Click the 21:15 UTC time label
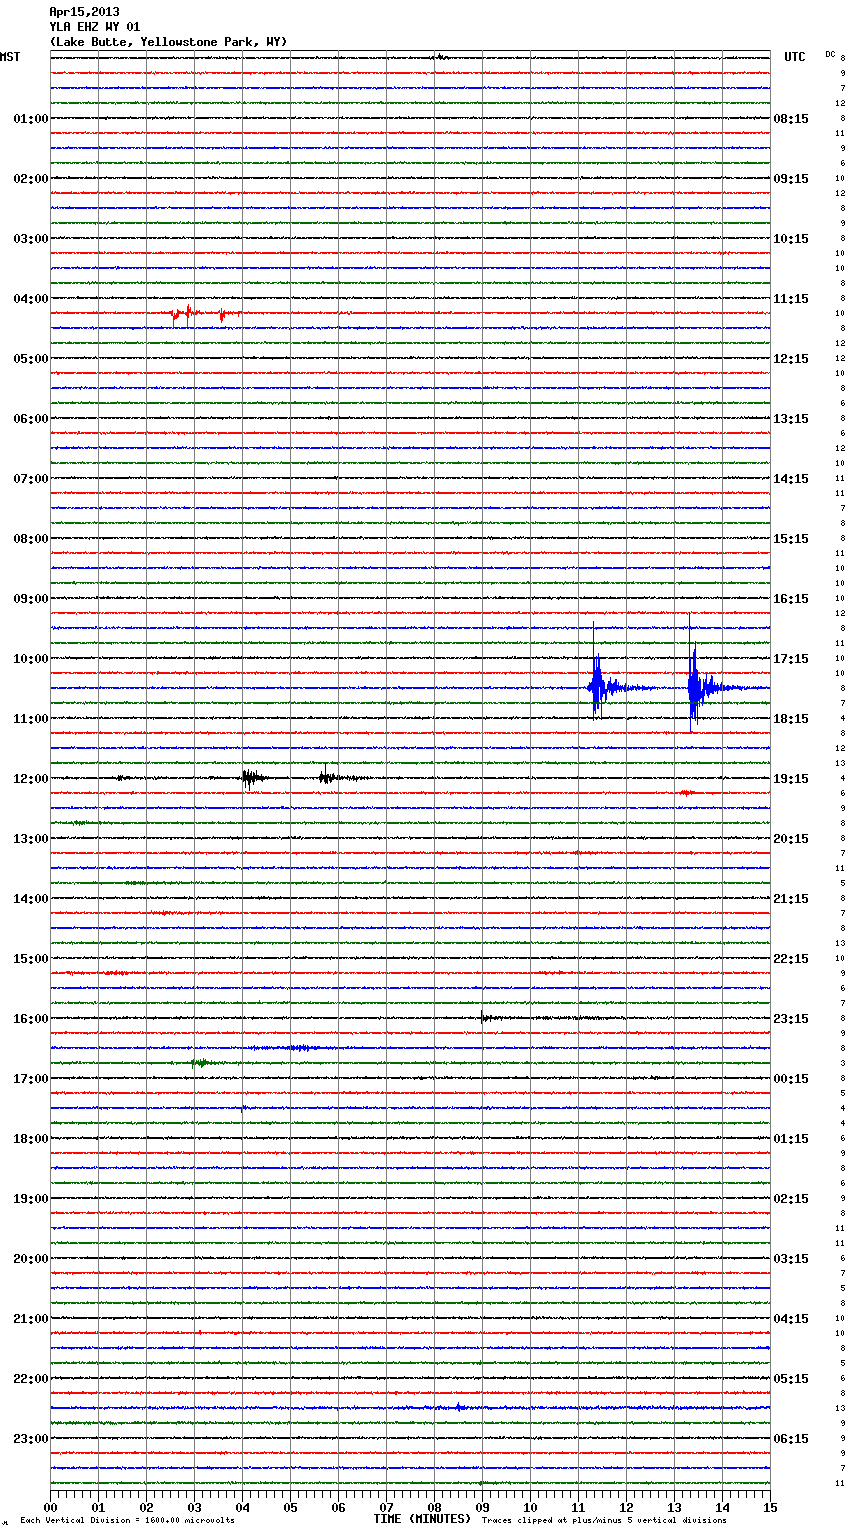Viewport: 850px width, 1534px height. point(791,899)
